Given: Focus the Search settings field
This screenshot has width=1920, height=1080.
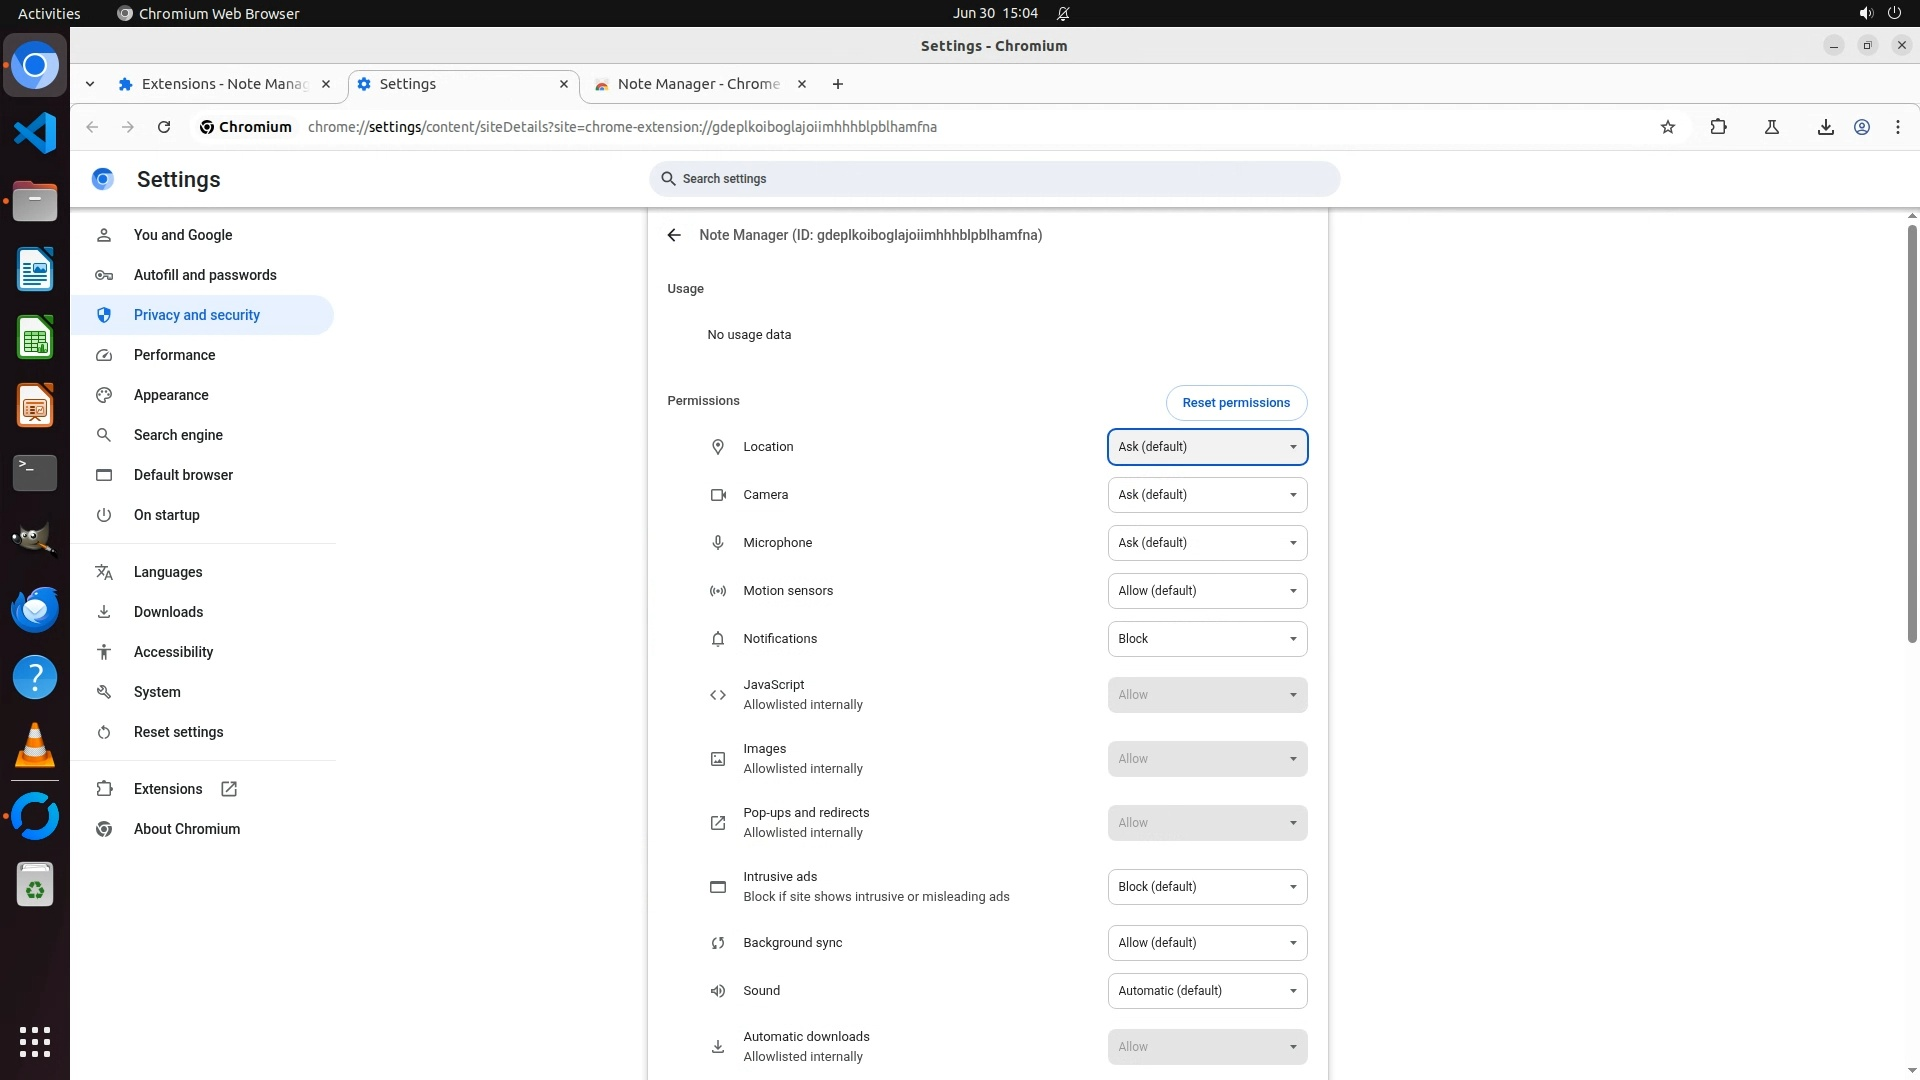Looking at the screenshot, I should pos(994,179).
